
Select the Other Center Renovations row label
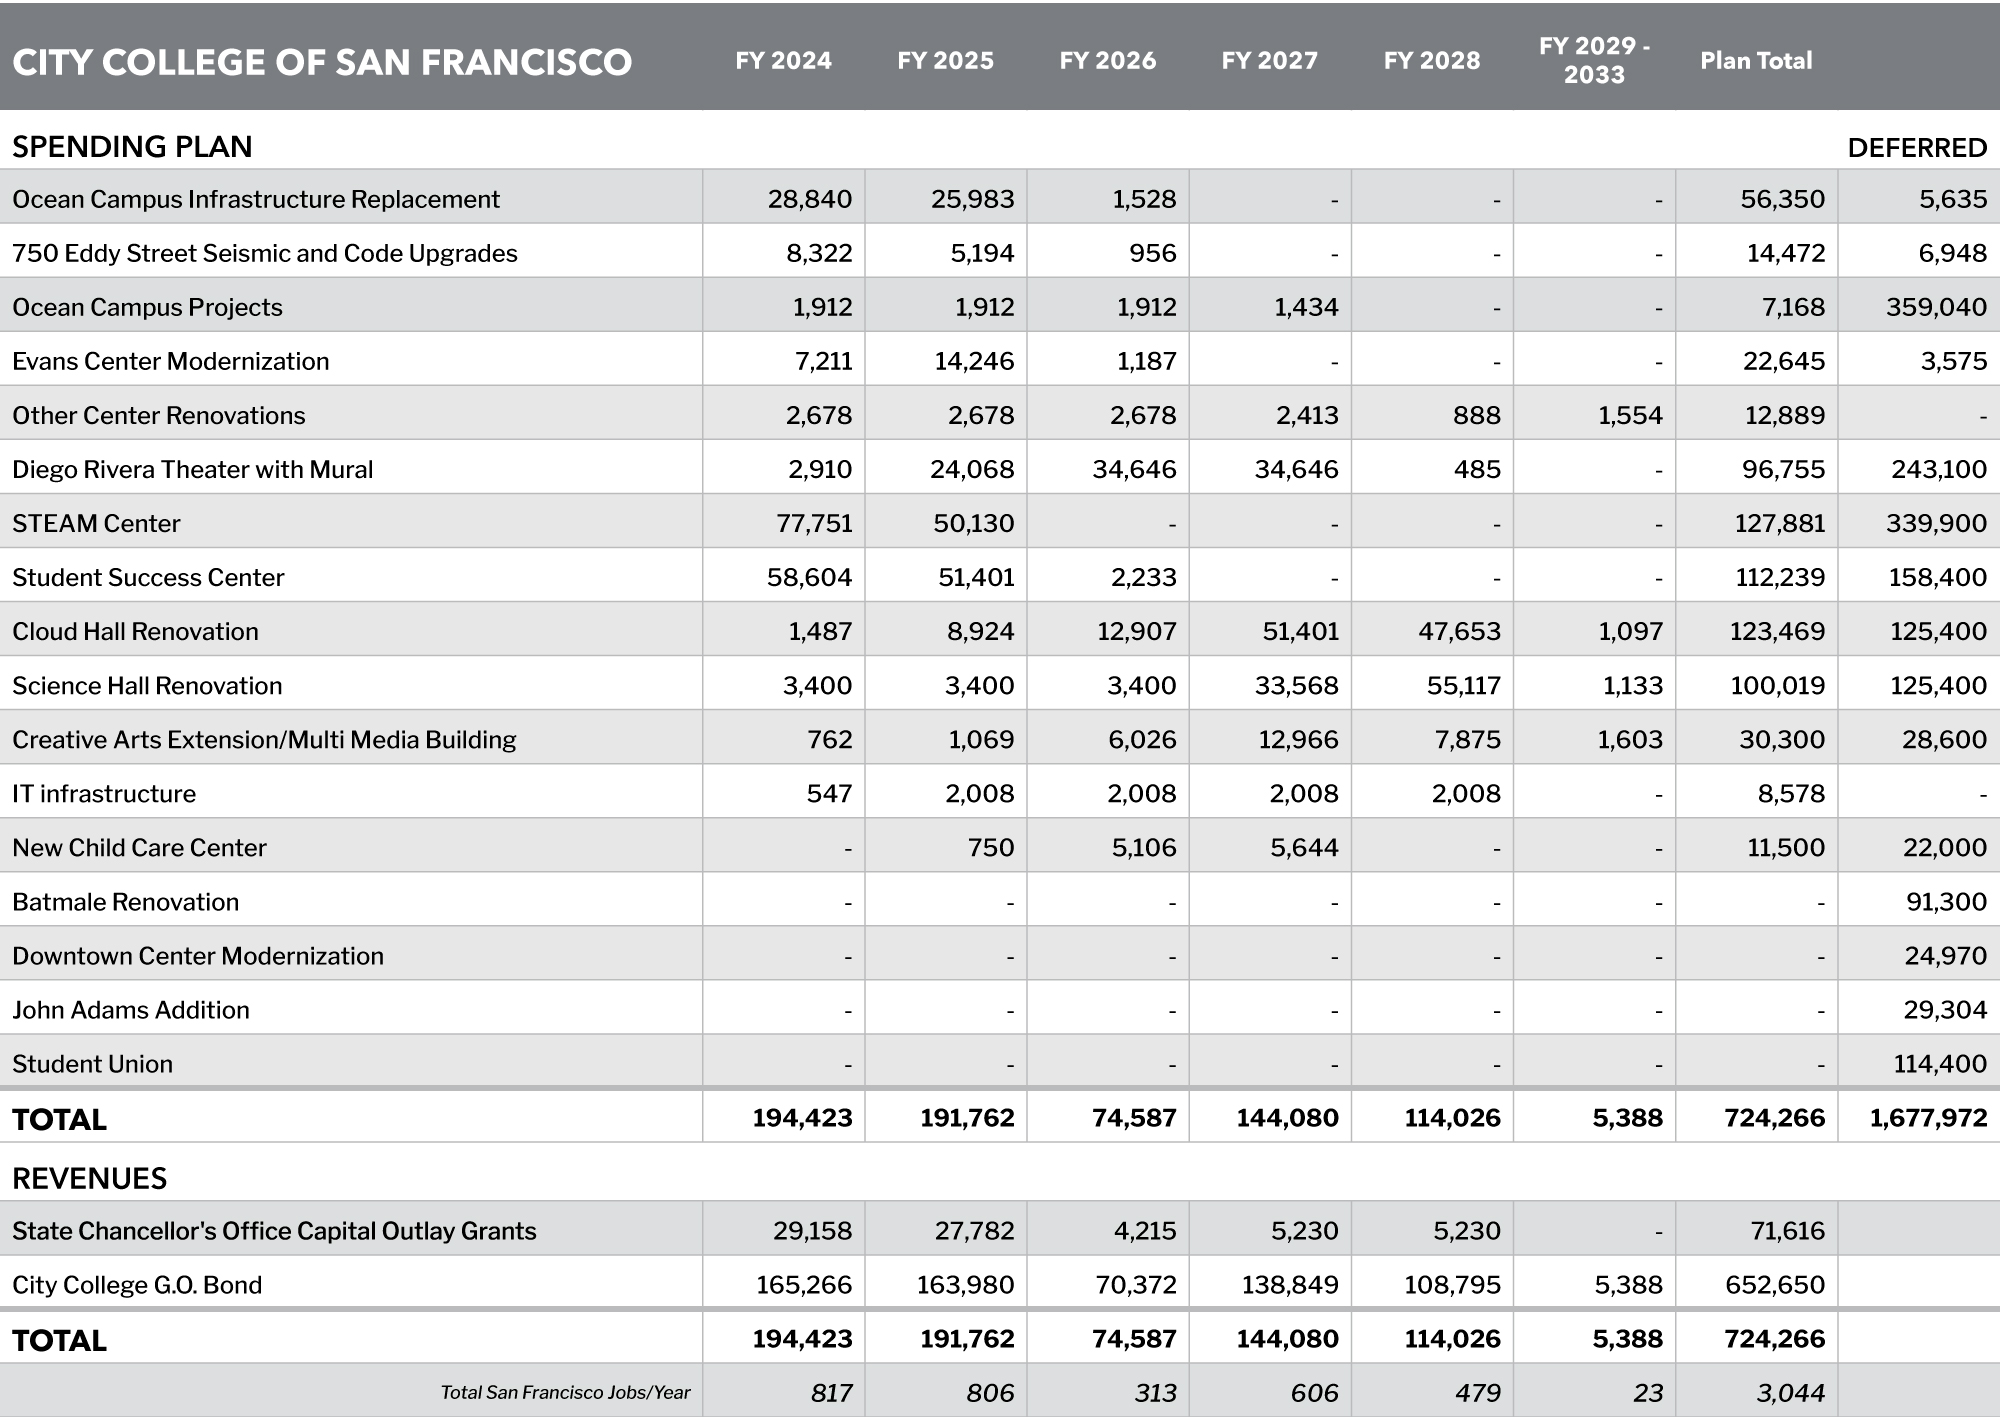[x=159, y=415]
